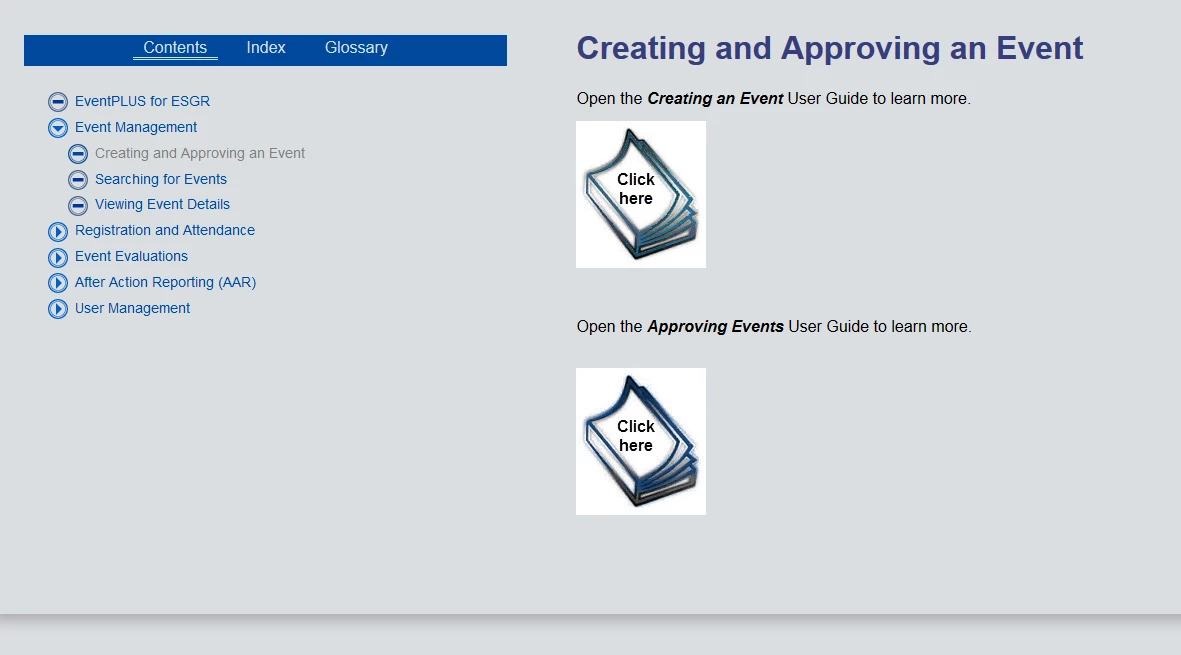Open the Registration and Attendance topic
This screenshot has width=1181, height=655.
pyautogui.click(x=165, y=230)
